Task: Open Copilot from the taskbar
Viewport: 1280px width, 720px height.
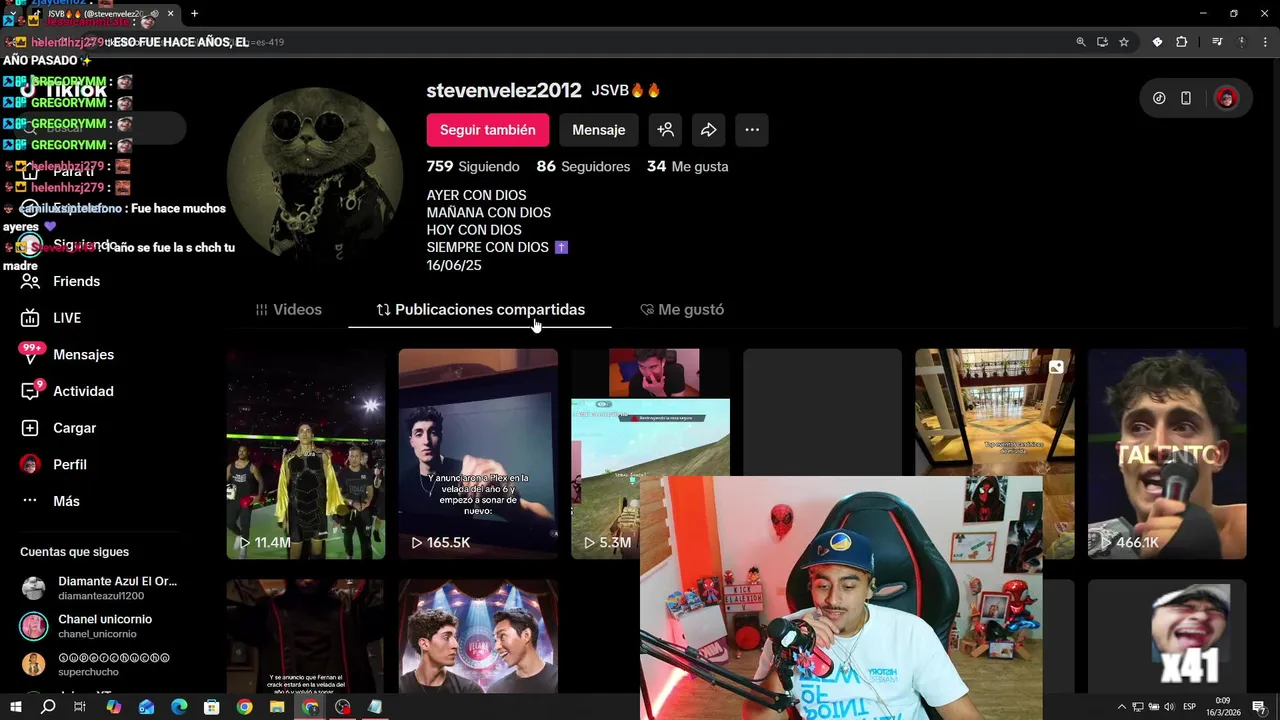Action: coord(113,707)
